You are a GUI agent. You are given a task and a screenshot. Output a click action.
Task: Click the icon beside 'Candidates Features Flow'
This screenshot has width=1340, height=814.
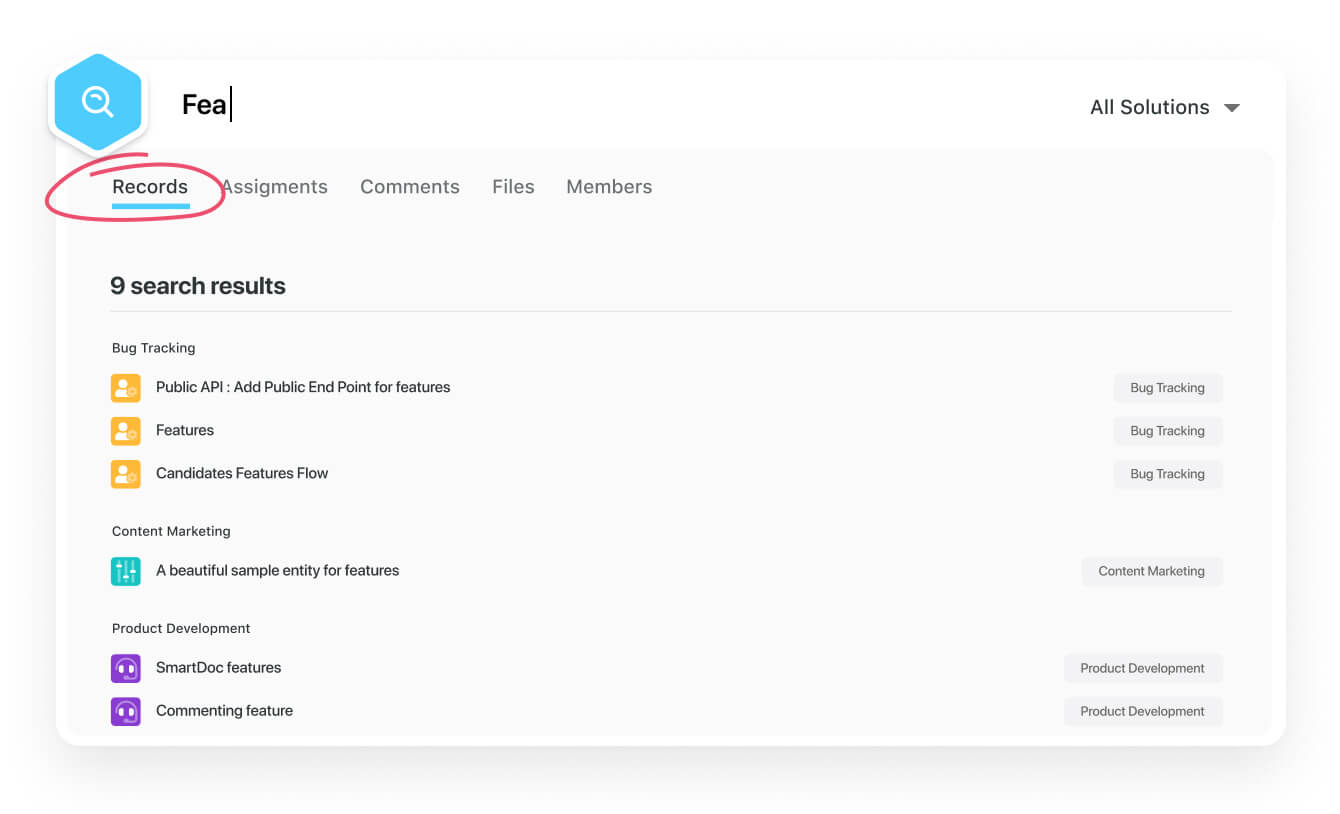tap(125, 474)
